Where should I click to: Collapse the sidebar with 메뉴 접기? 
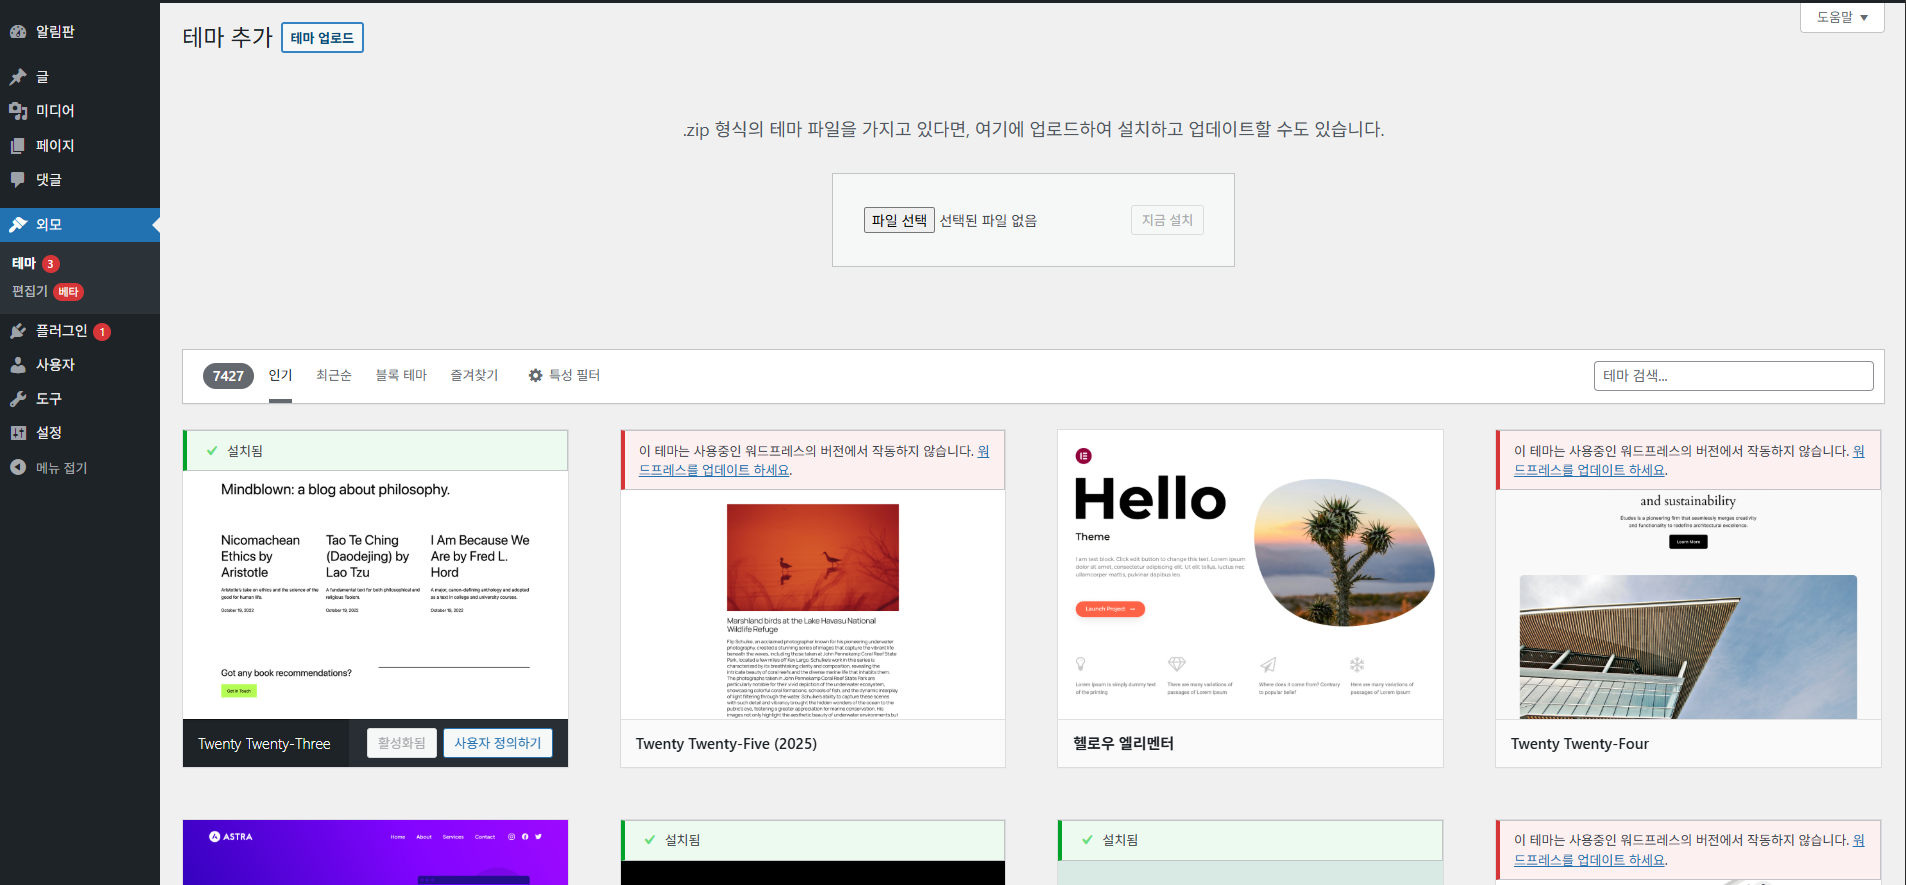(x=80, y=467)
